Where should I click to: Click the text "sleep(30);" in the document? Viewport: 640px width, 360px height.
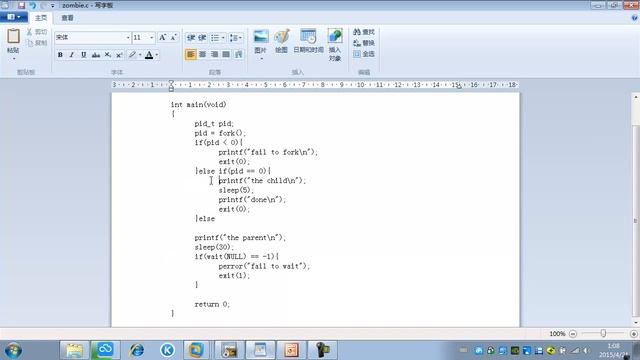214,247
